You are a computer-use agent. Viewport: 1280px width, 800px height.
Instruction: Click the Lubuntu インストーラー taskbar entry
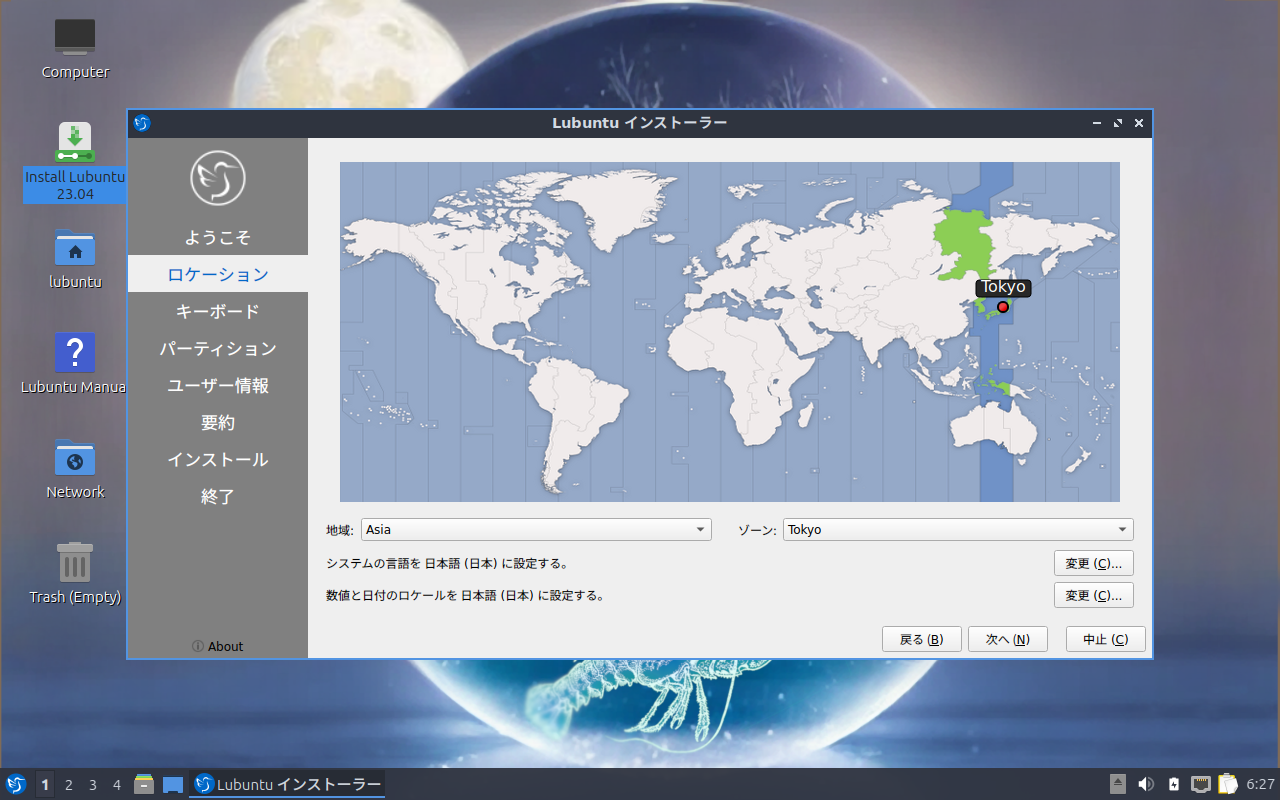pos(288,784)
